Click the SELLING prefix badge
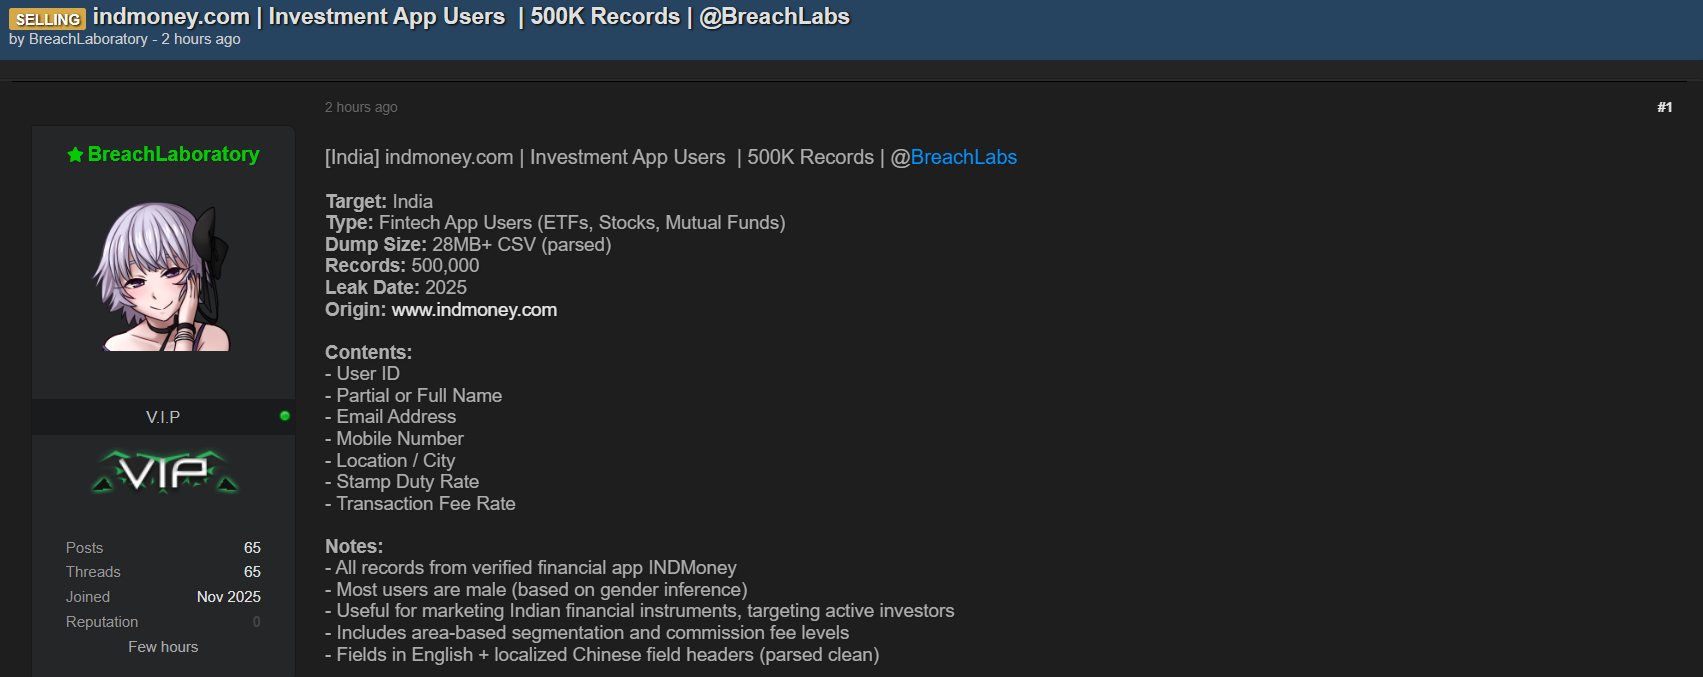Viewport: 1703px width, 677px height. 47,19
